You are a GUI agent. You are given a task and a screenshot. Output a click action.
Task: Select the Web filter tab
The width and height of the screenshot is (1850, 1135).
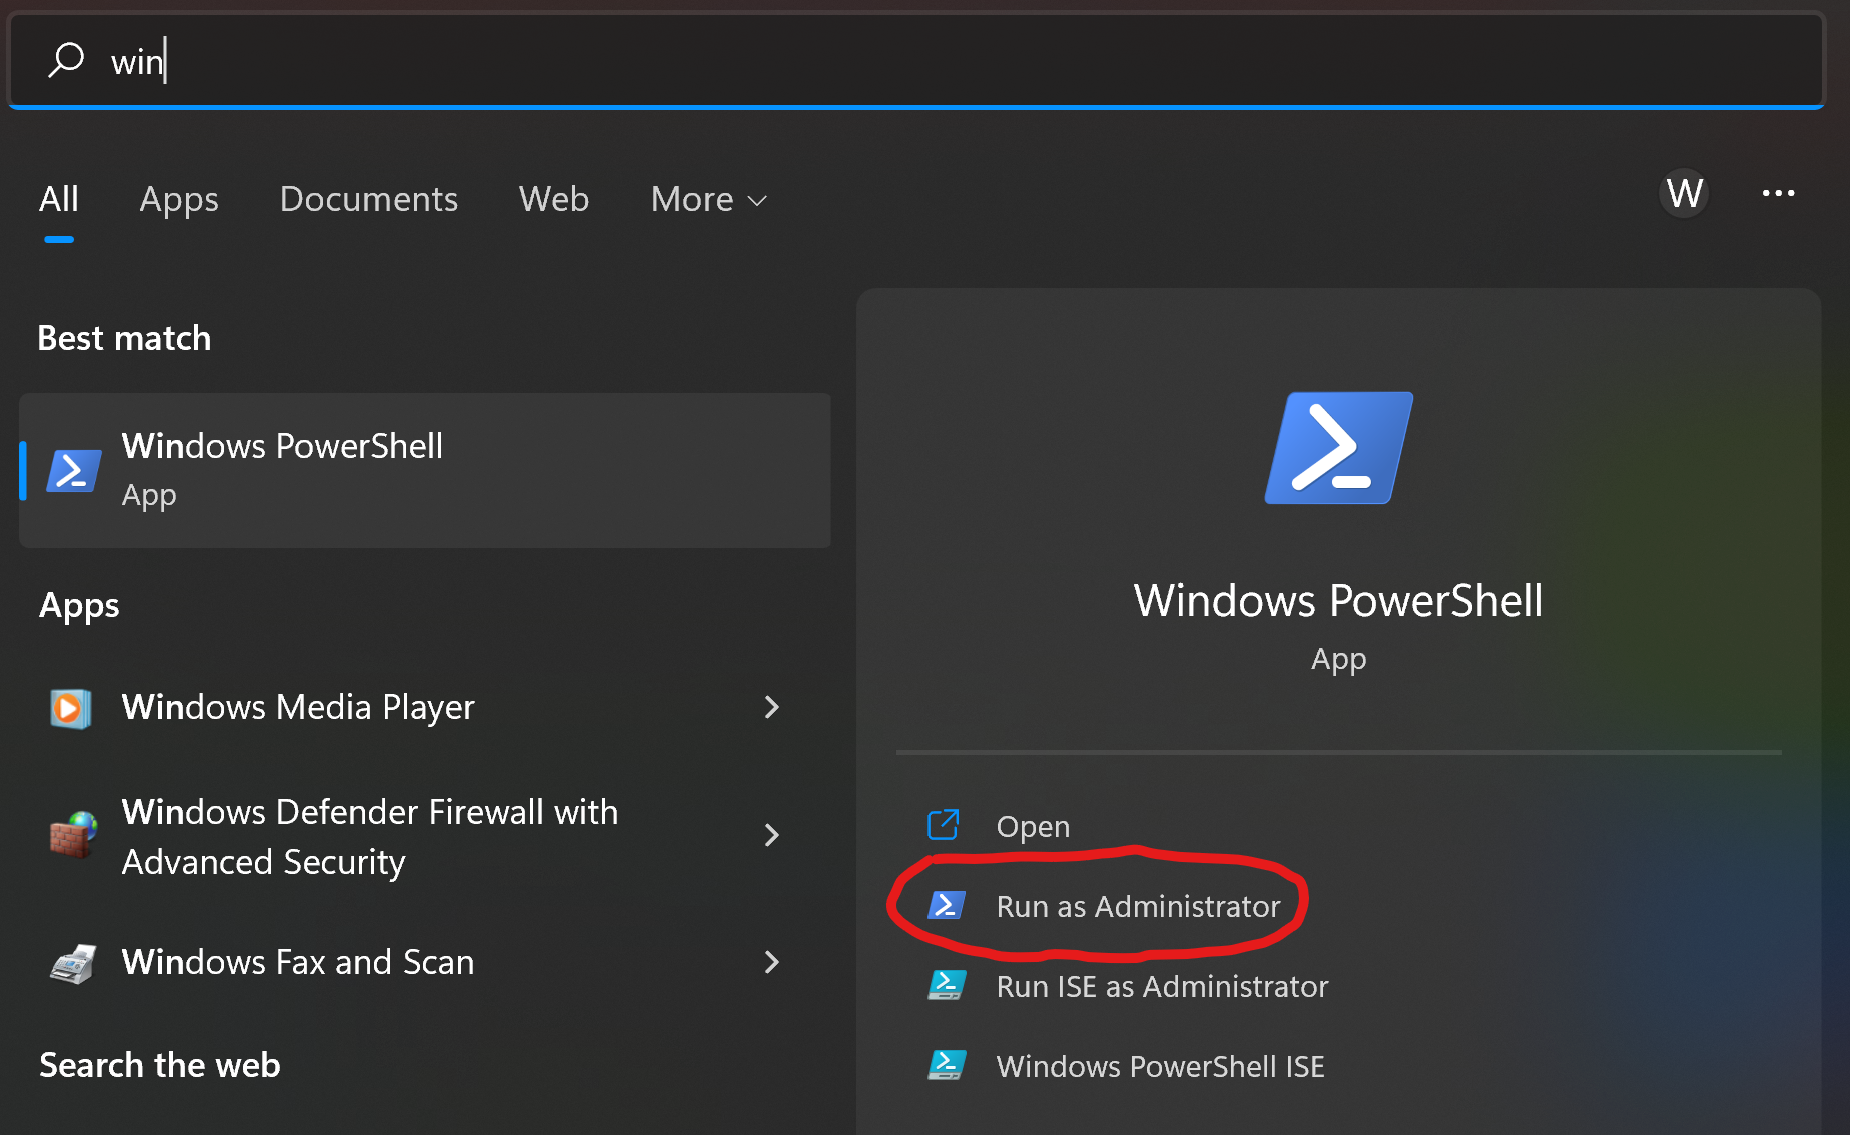[x=554, y=200]
